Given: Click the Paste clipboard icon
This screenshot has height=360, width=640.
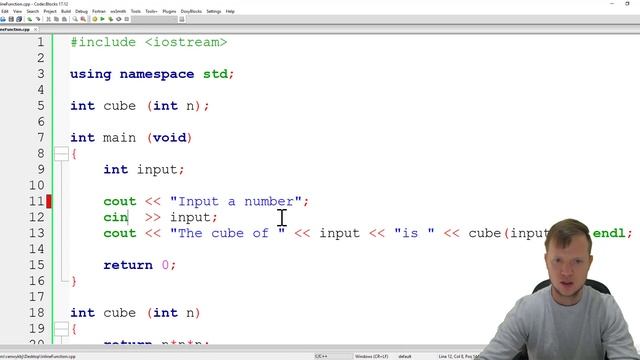Looking at the screenshot, I should tap(64, 19).
